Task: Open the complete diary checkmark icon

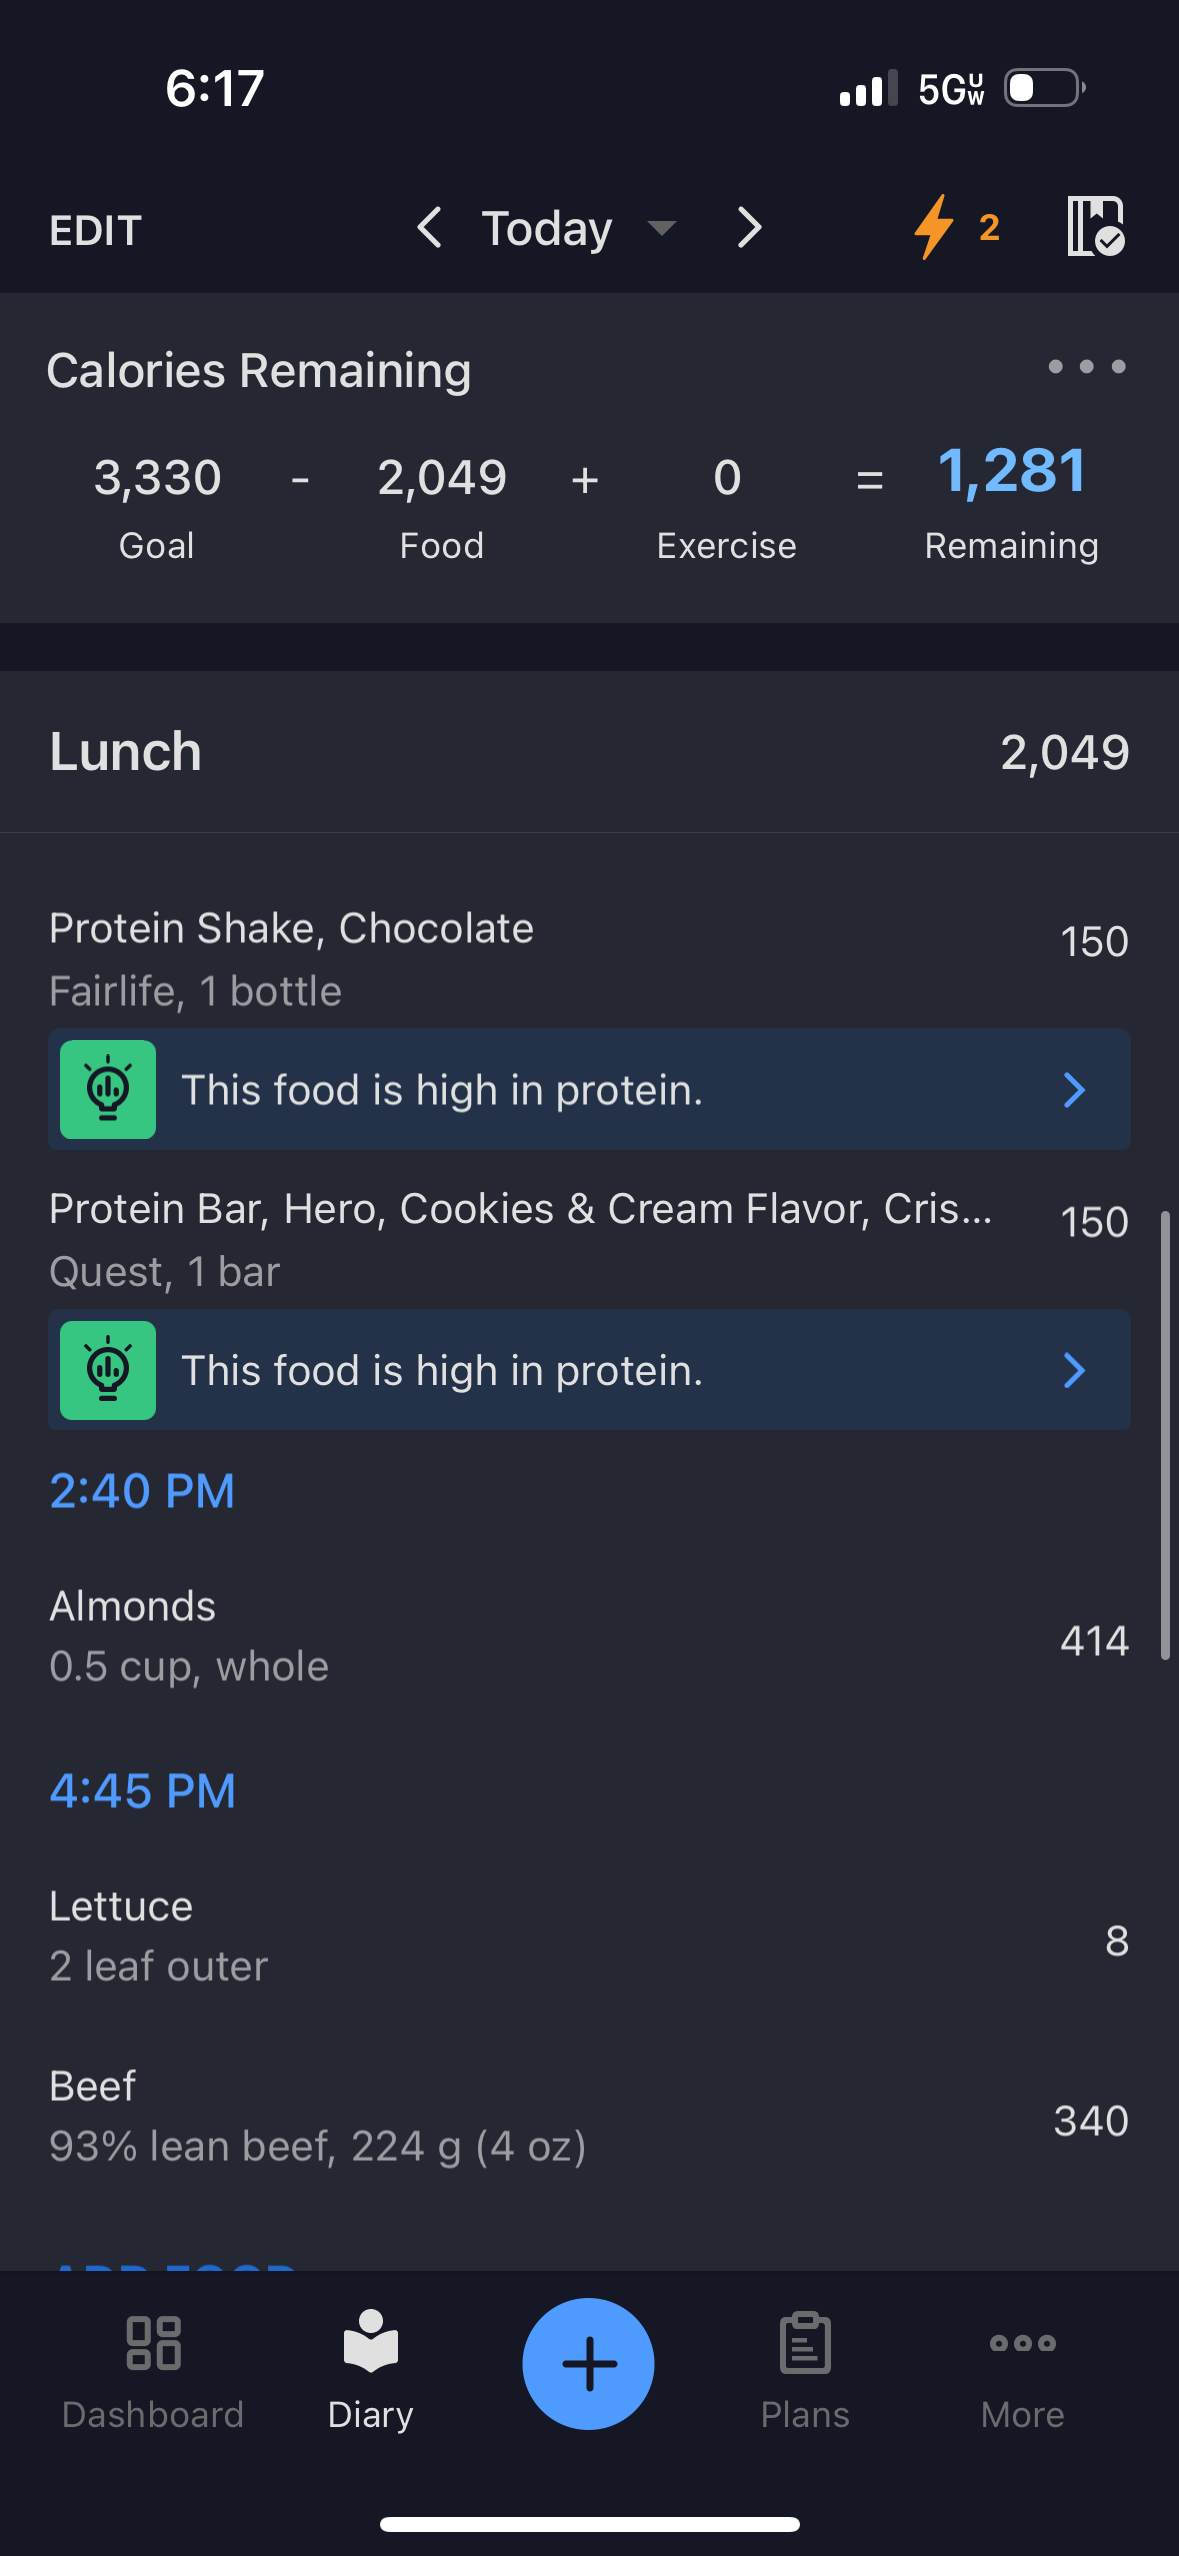Action: click(x=1096, y=226)
